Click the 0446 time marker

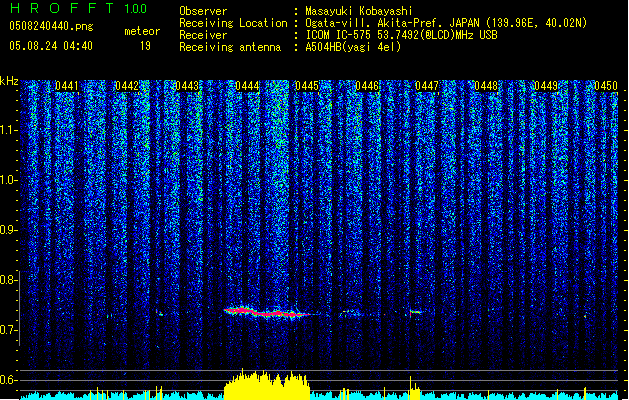[367, 86]
